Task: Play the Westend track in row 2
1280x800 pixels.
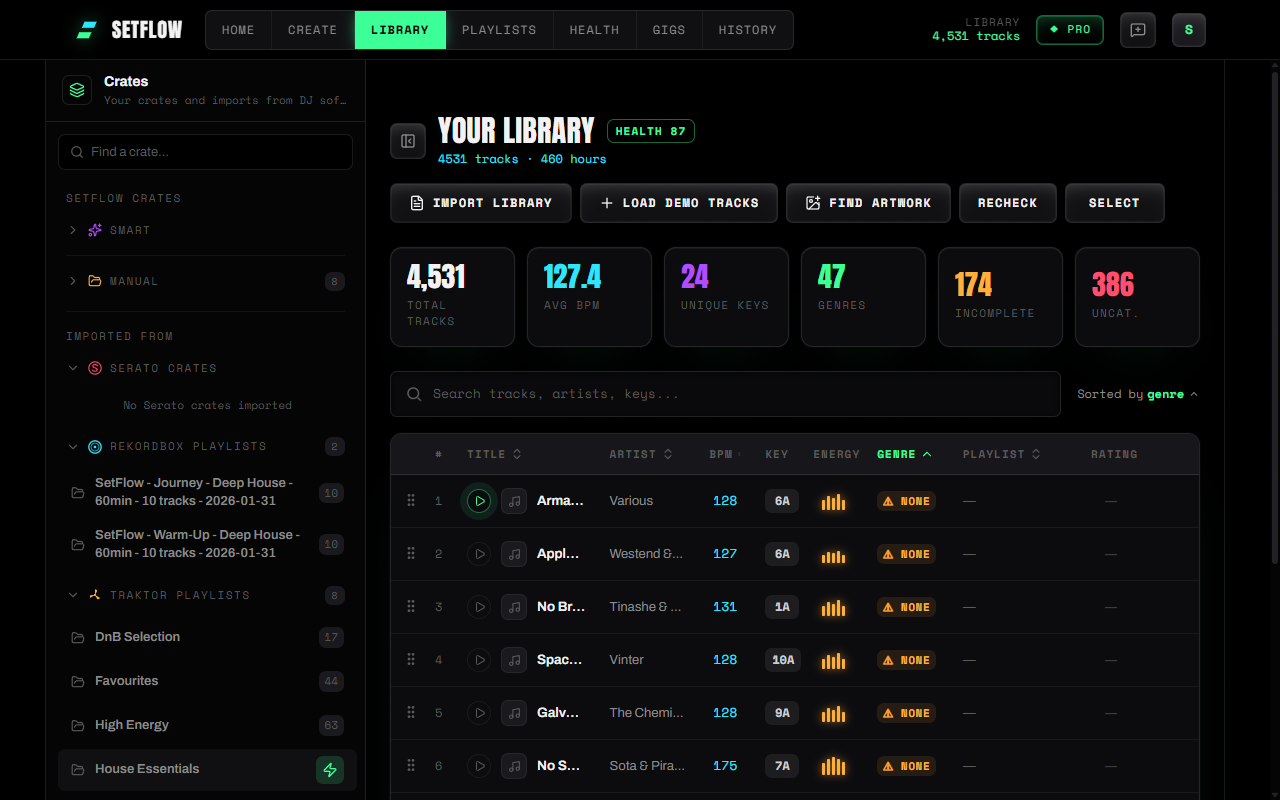Action: pos(479,554)
